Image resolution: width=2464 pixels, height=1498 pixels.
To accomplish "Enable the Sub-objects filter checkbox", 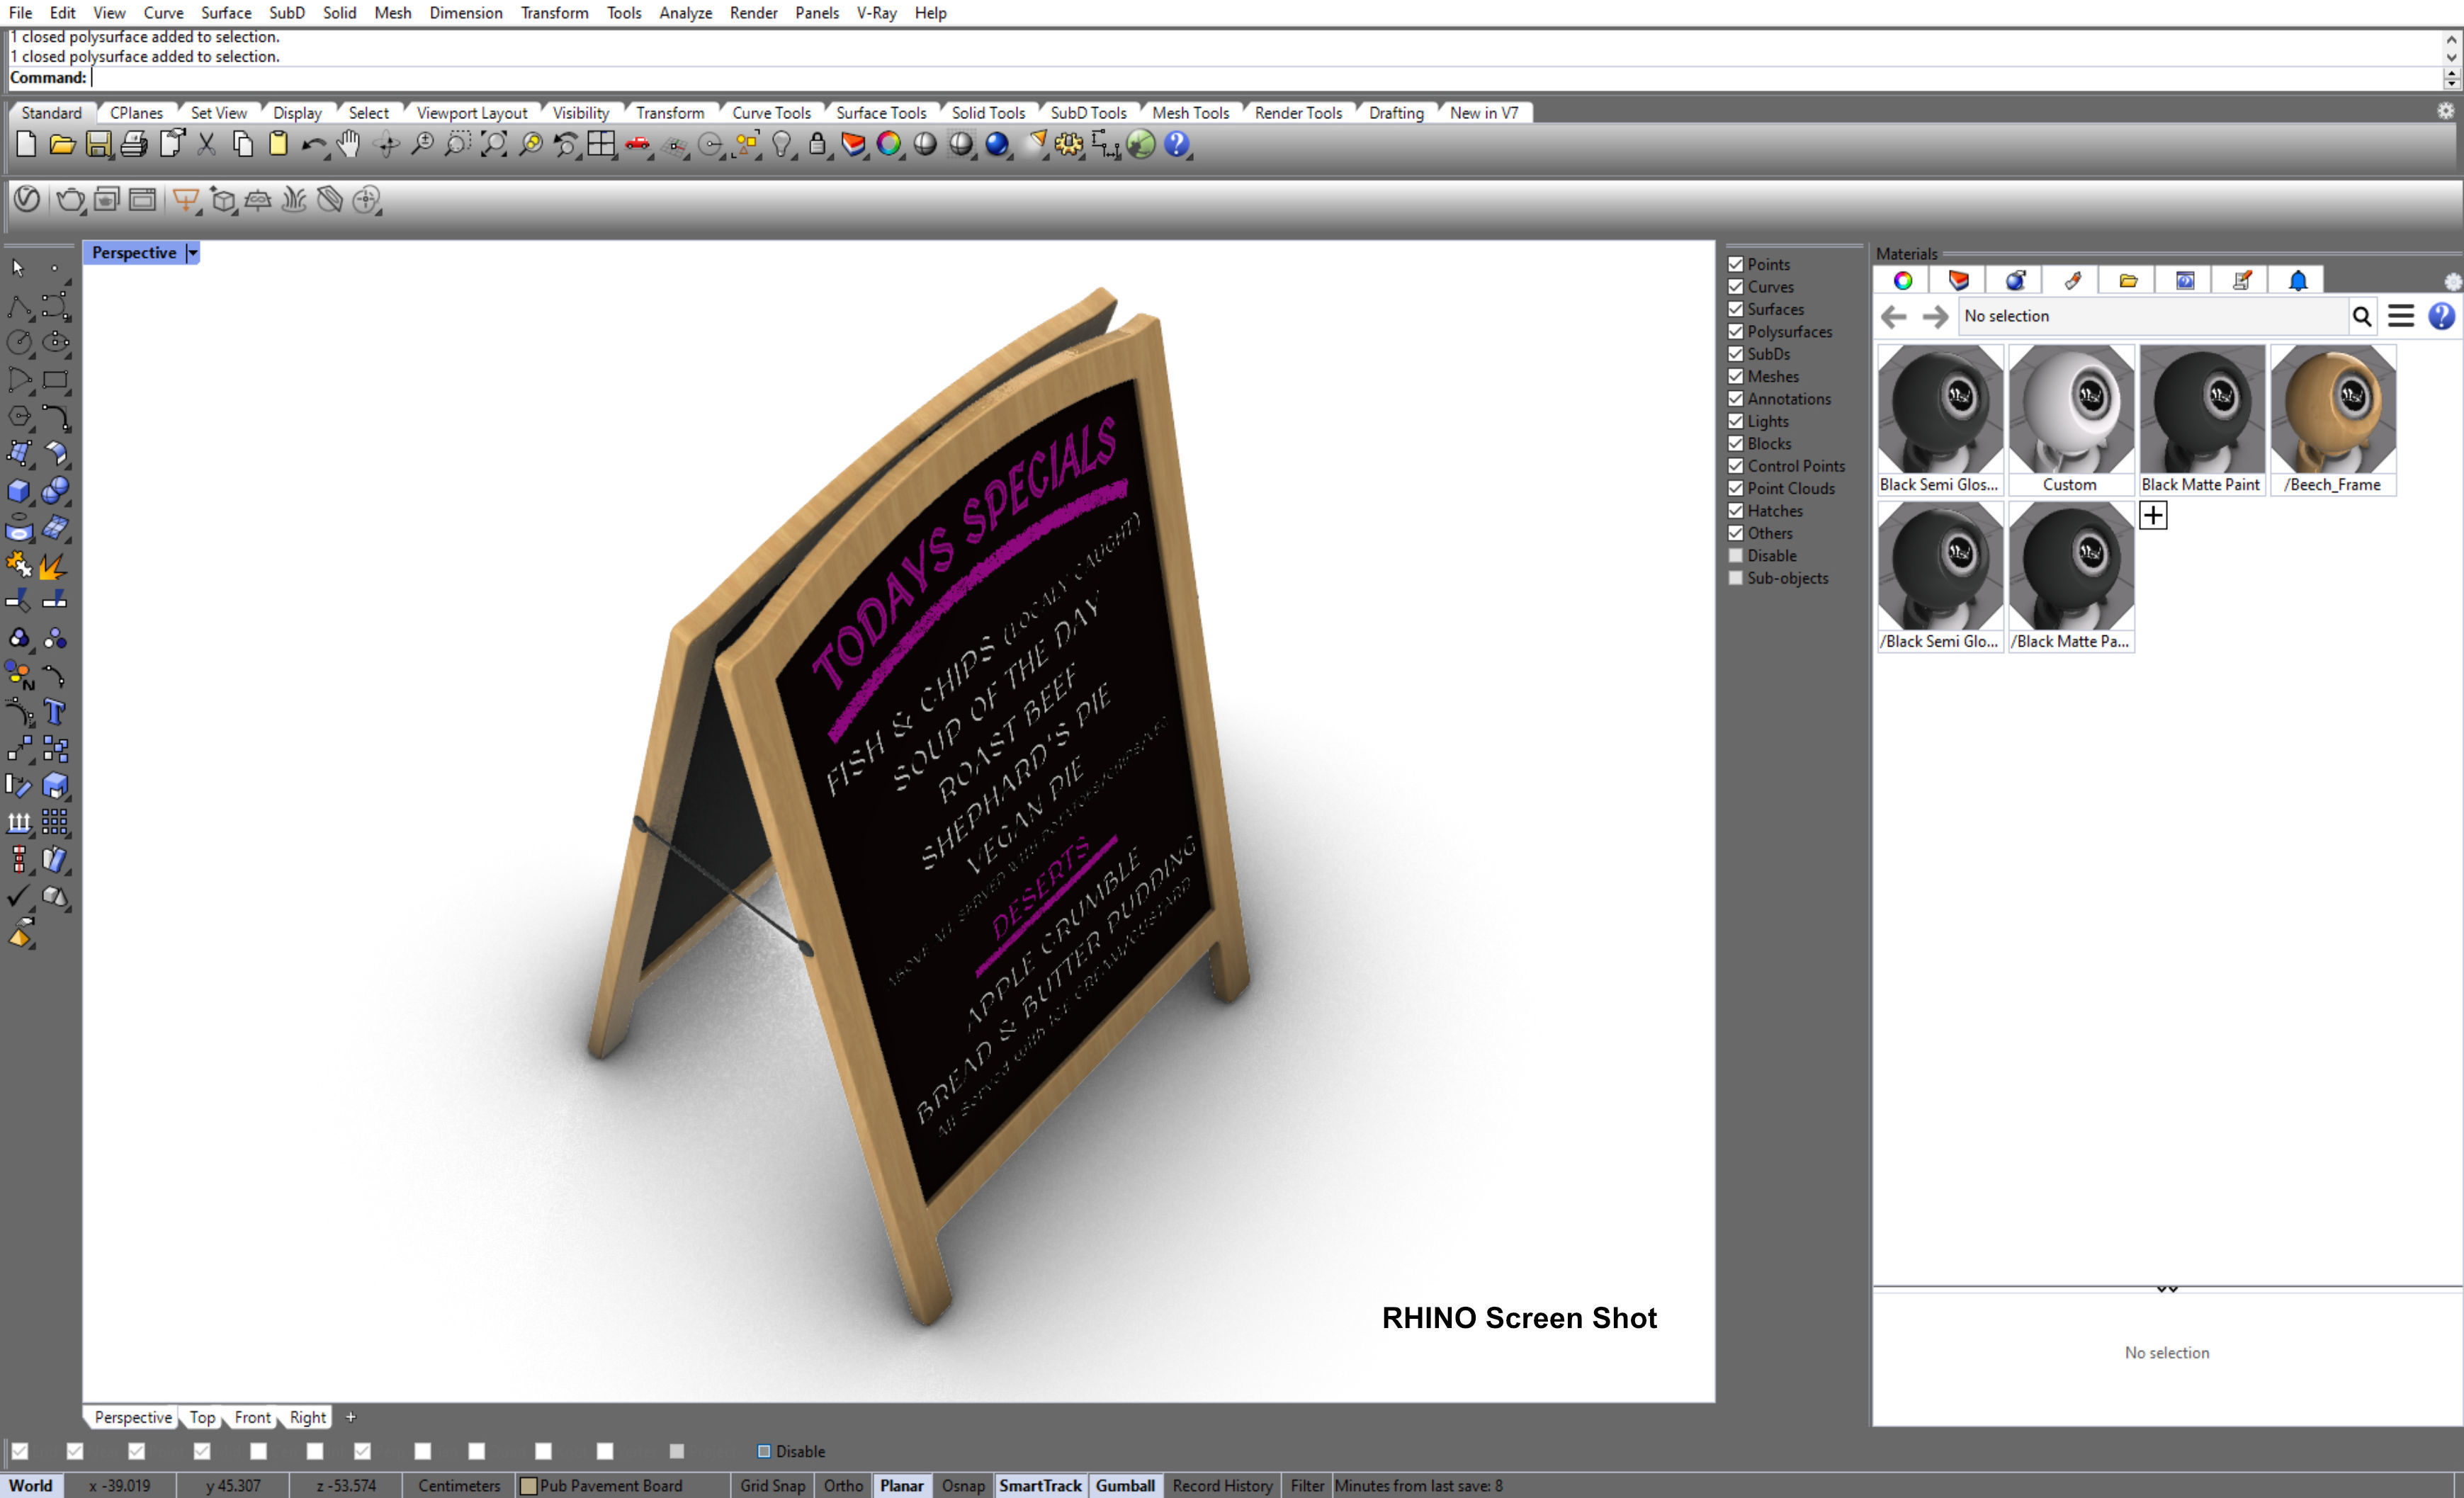I will [1736, 578].
